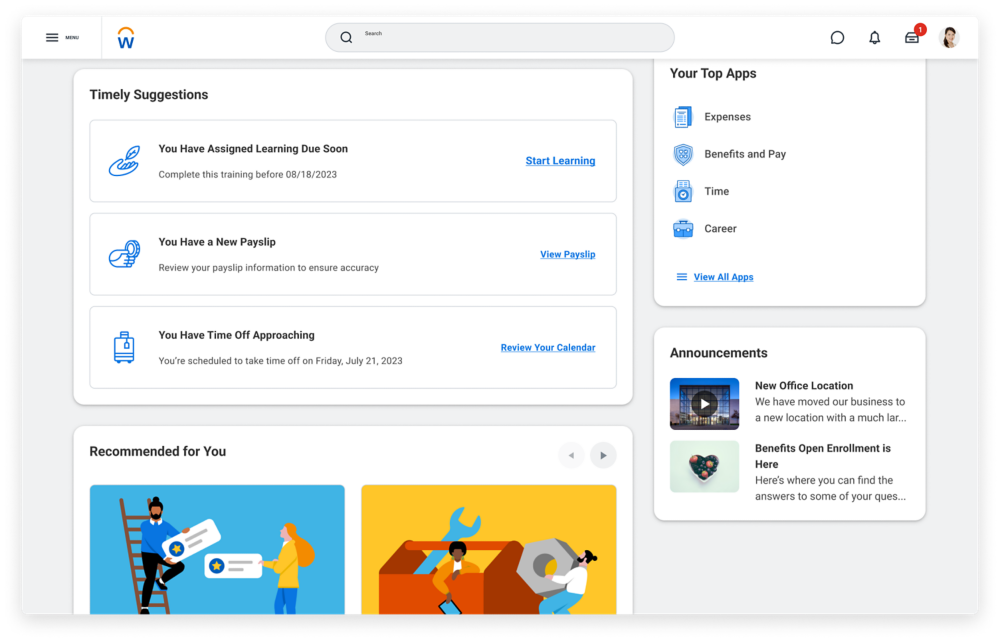
Task: Click the assigned learning scribble icon
Action: click(x=124, y=160)
